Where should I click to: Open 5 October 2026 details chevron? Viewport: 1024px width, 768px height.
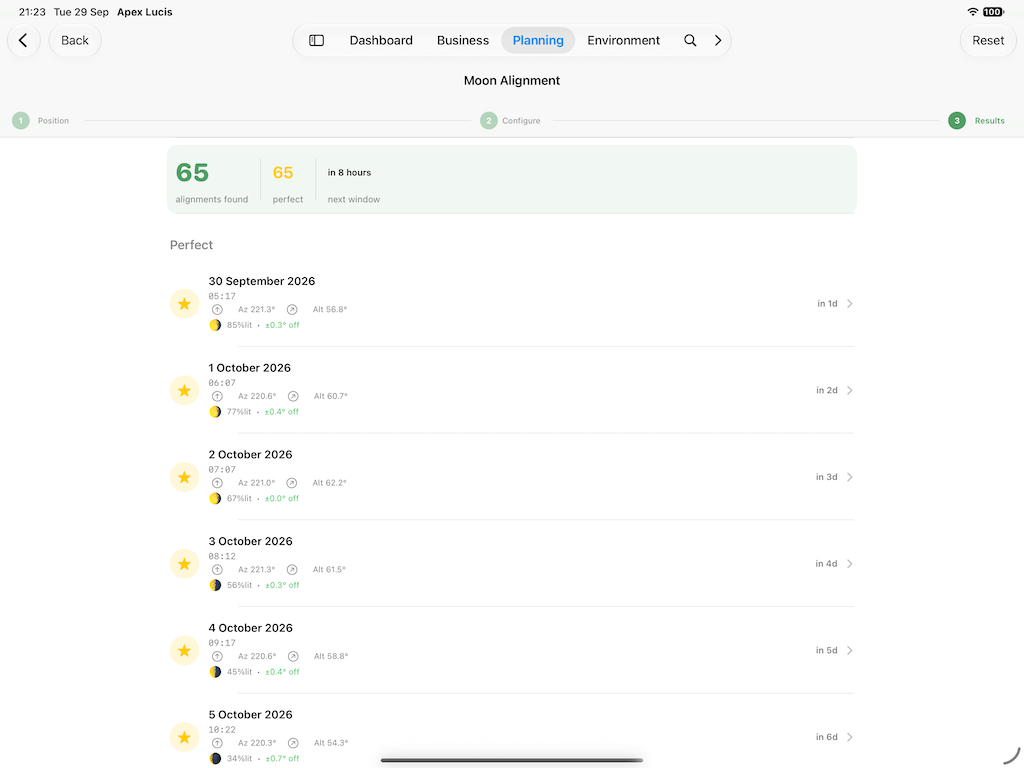pyautogui.click(x=850, y=737)
